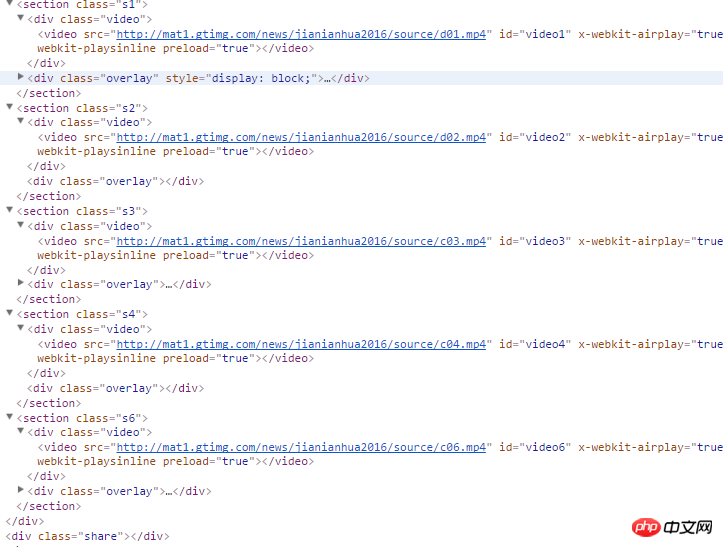Collapse the section s4 node arrow
This screenshot has height=547, width=723.
click(x=9, y=313)
